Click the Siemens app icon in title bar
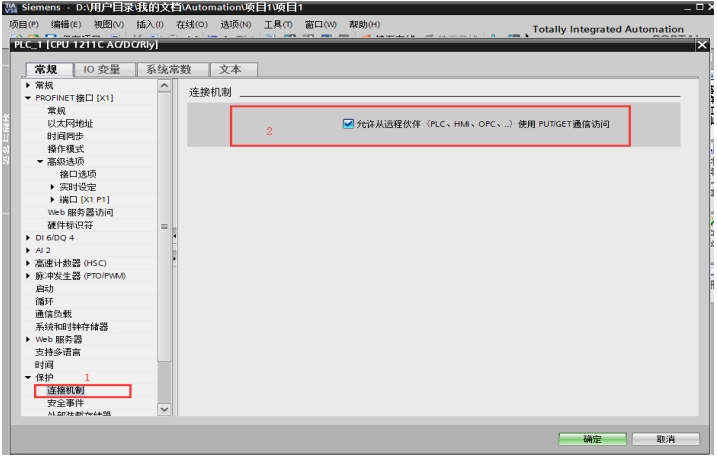Viewport: 717px width, 457px height. tap(10, 8)
